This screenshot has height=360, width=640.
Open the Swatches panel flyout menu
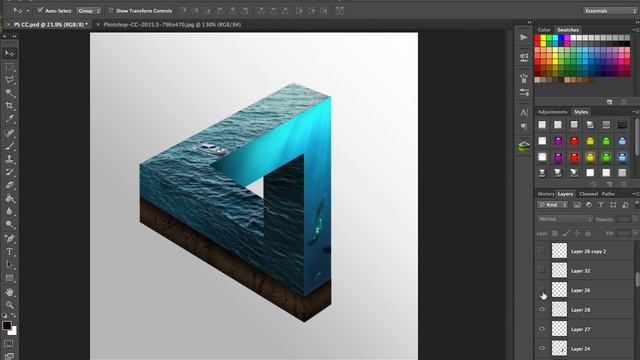(x=635, y=30)
